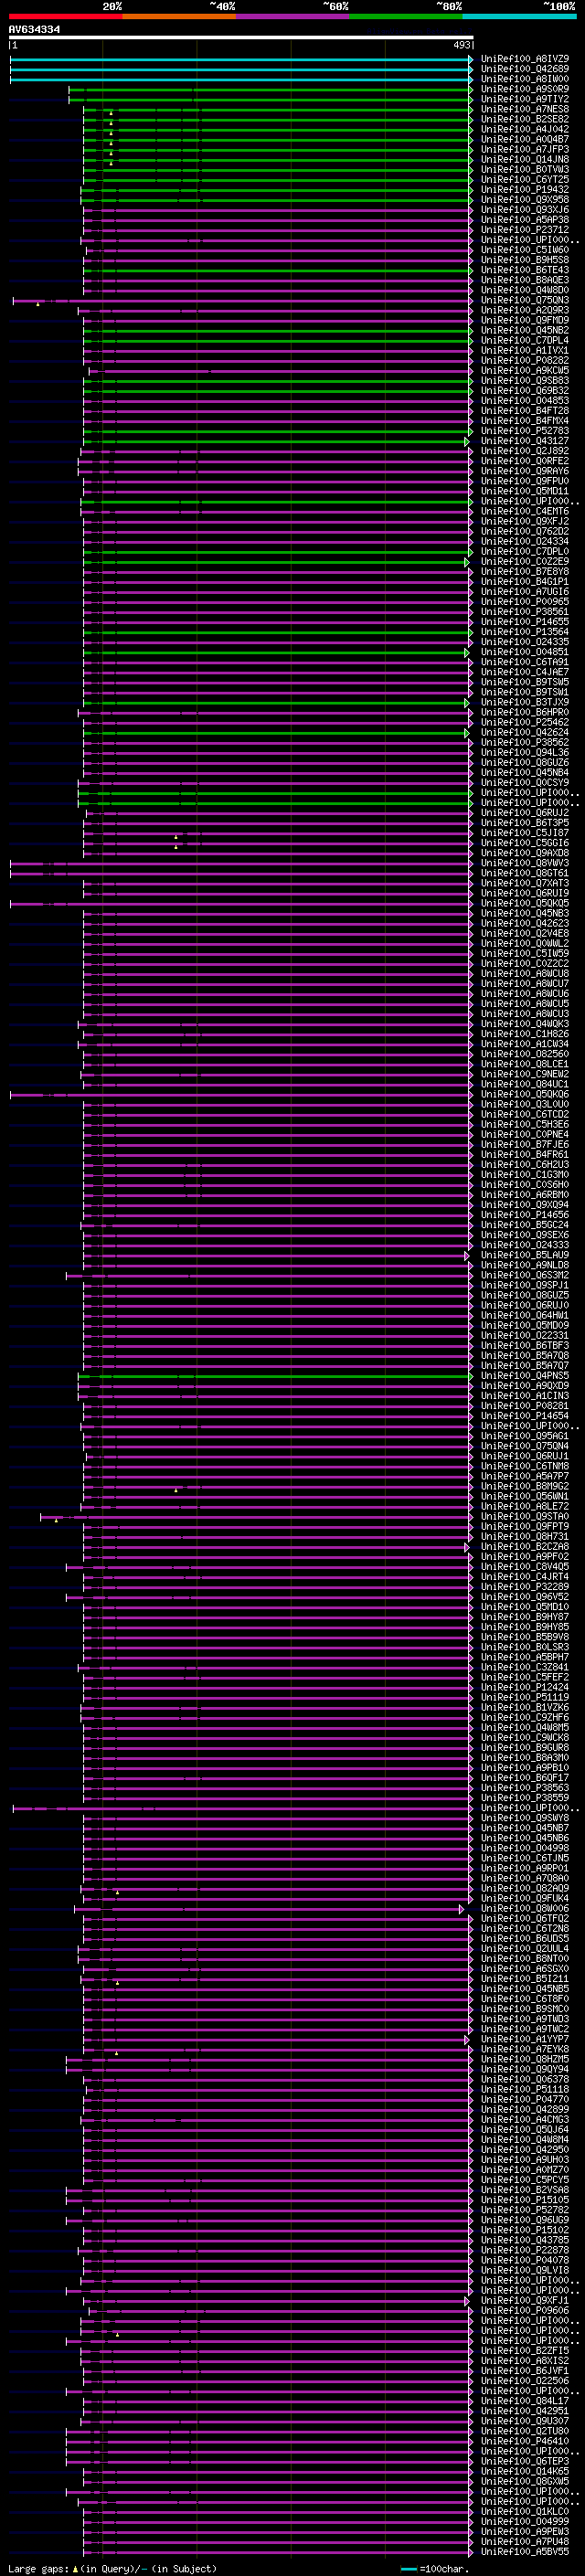Click the arrowhead ending the UniRef100_Q8W006 alignment

click(462, 1909)
